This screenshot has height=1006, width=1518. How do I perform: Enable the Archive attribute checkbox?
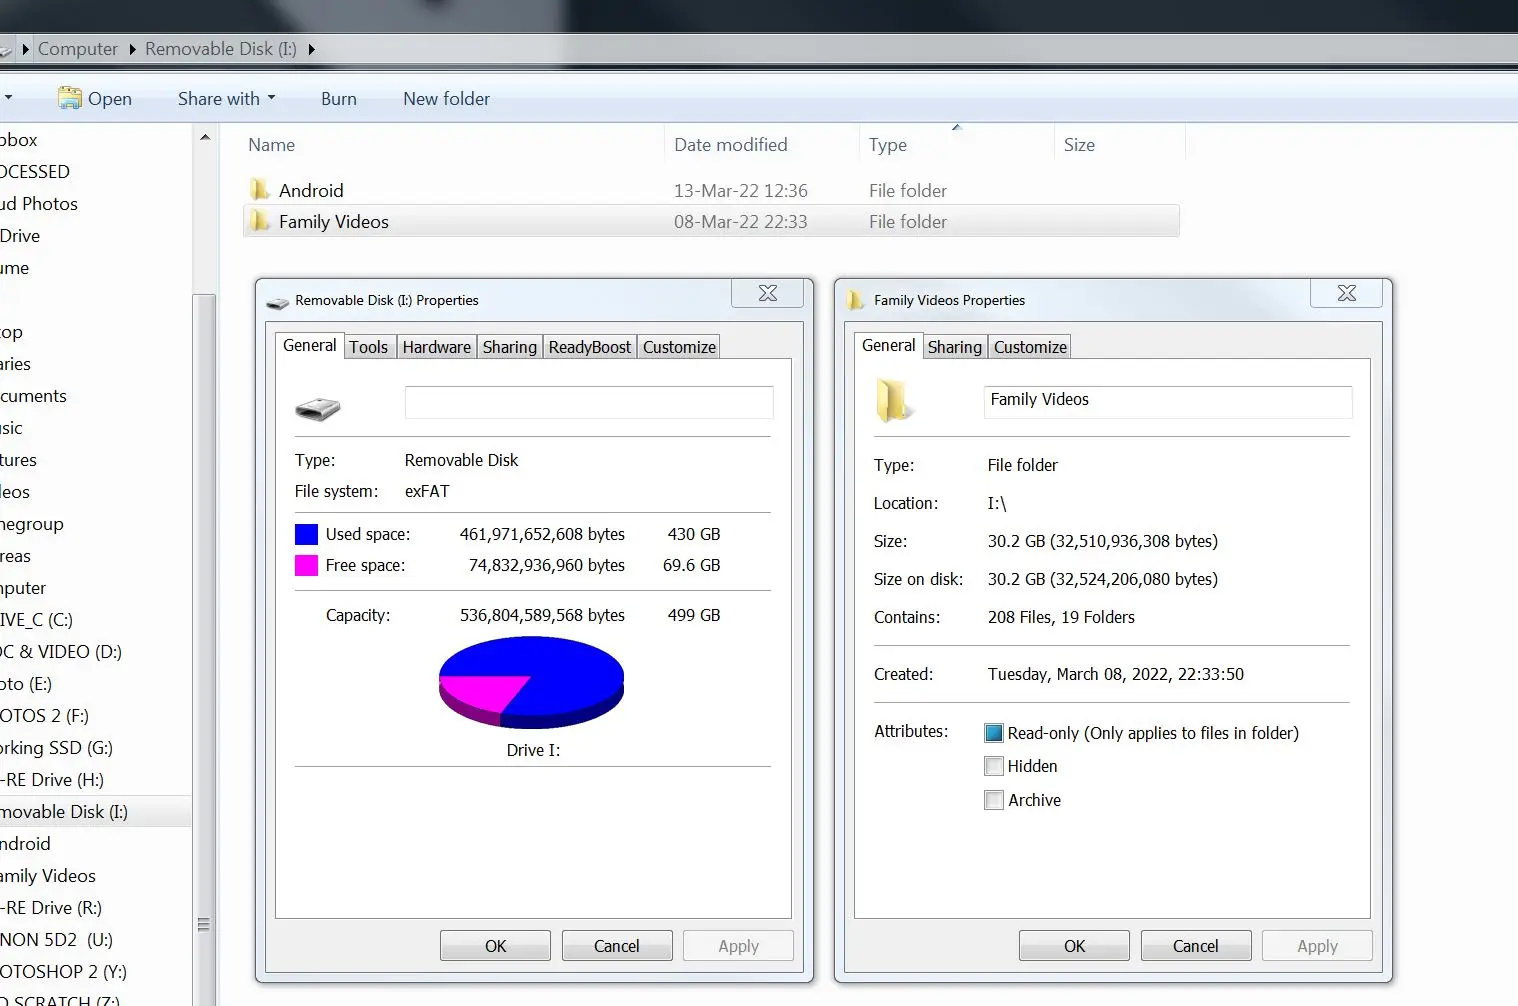pos(993,800)
